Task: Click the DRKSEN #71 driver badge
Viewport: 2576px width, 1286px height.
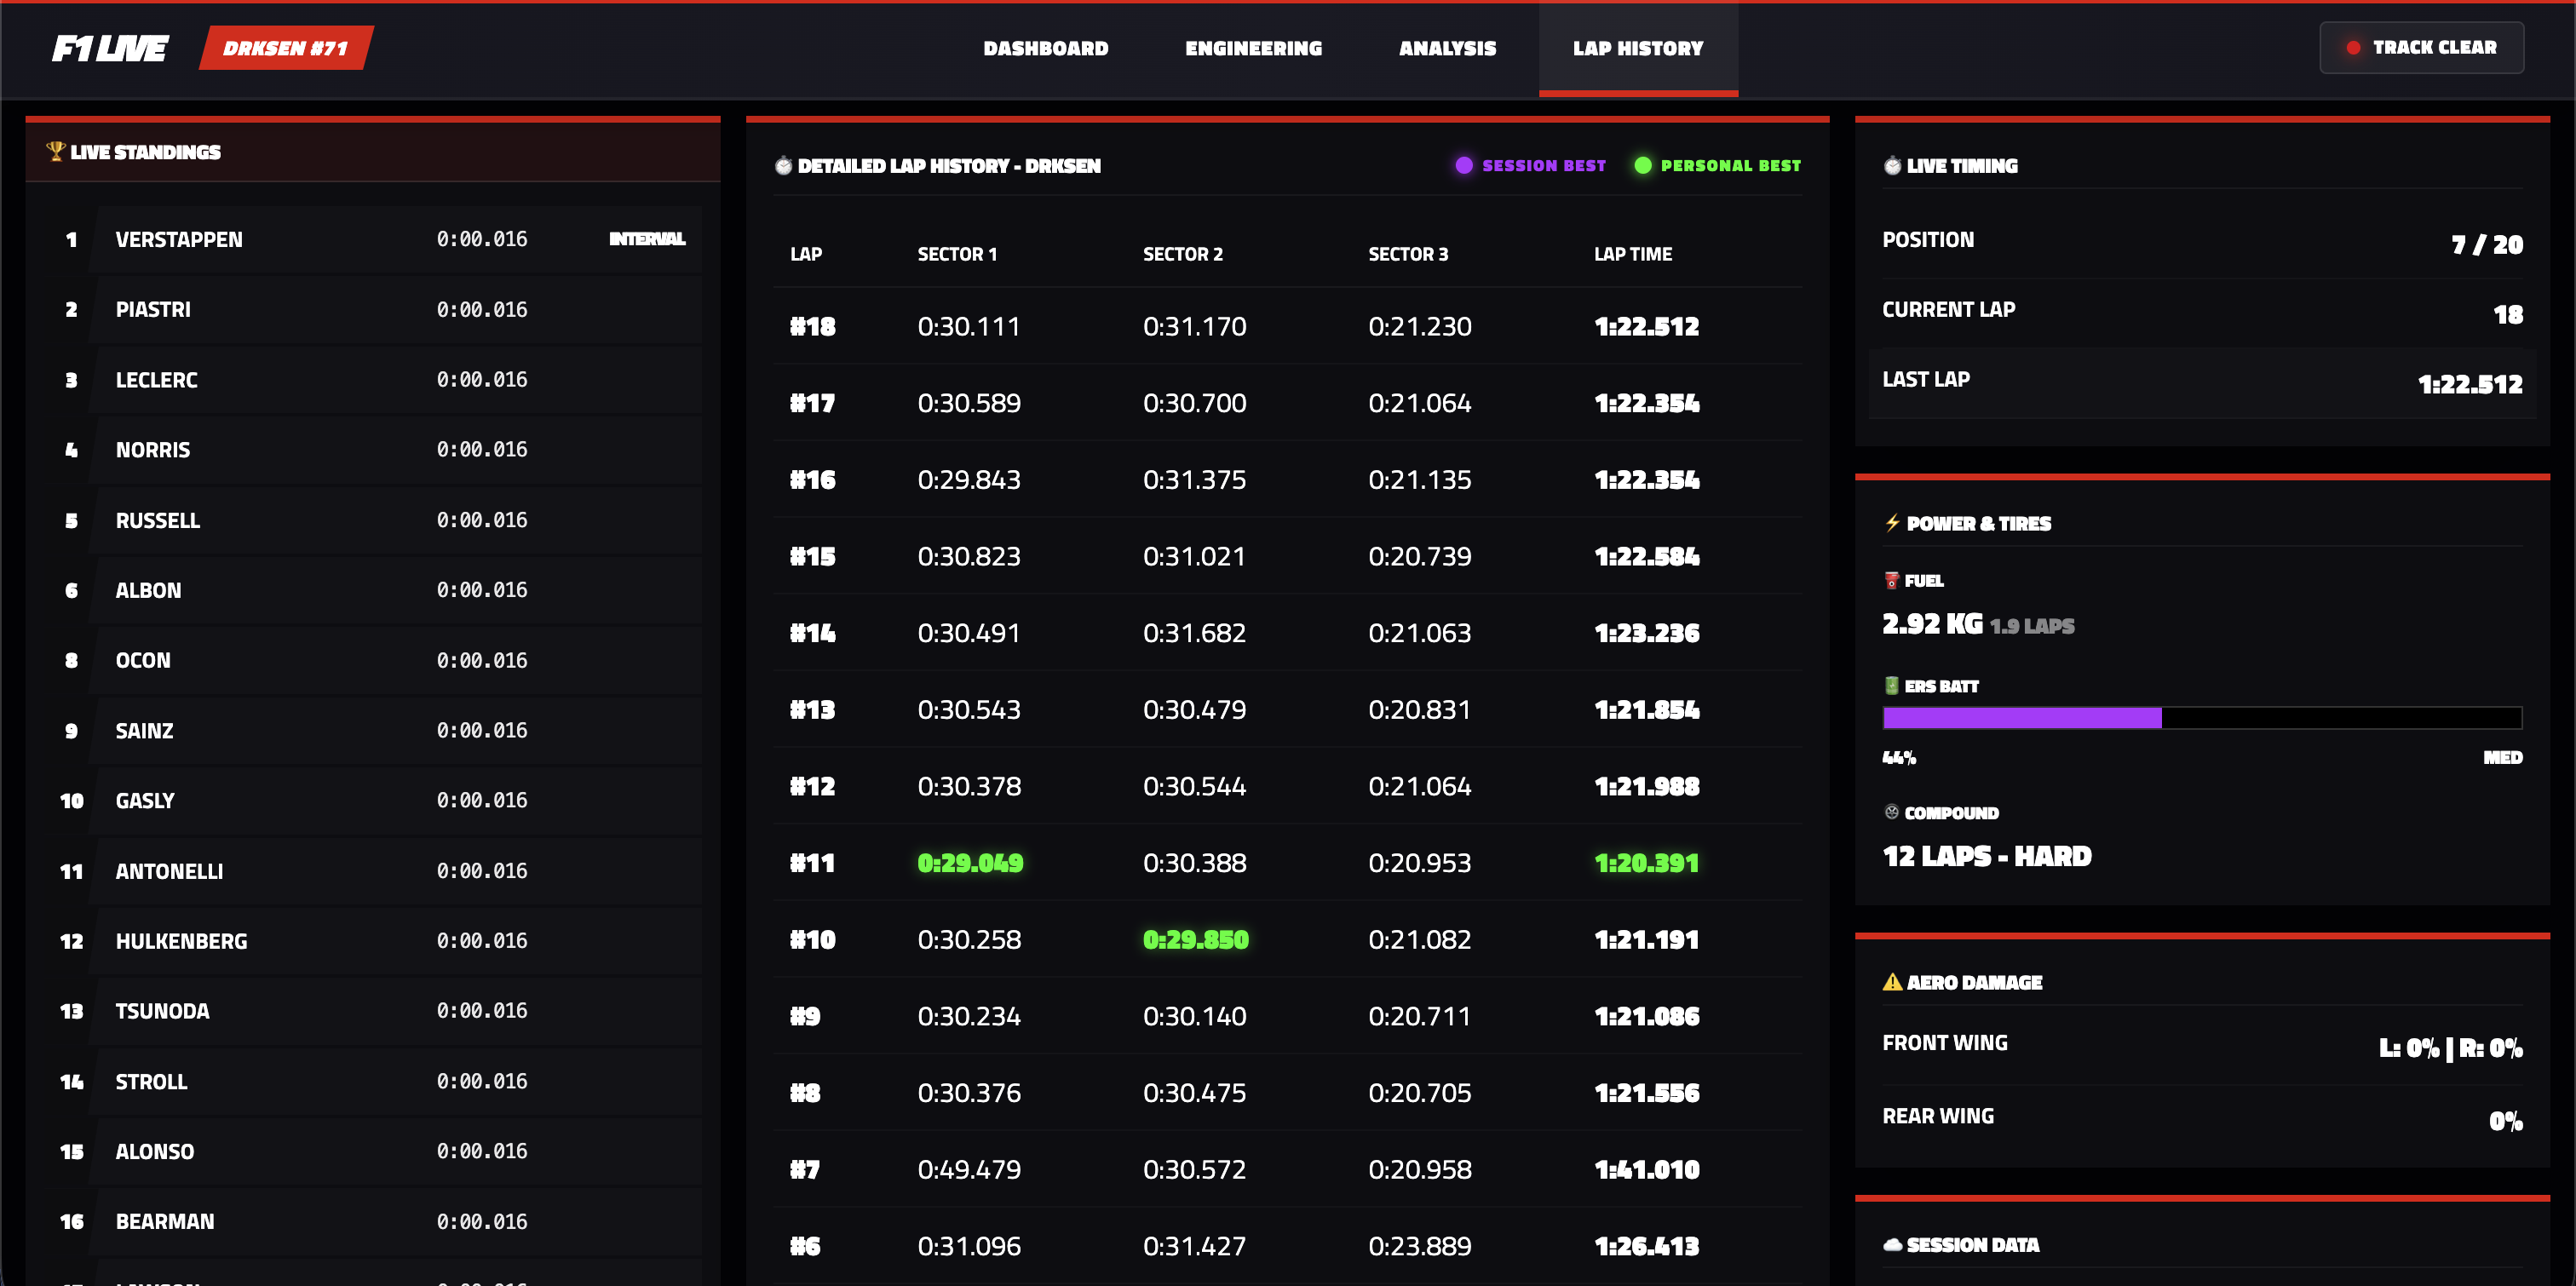Action: tap(286, 48)
